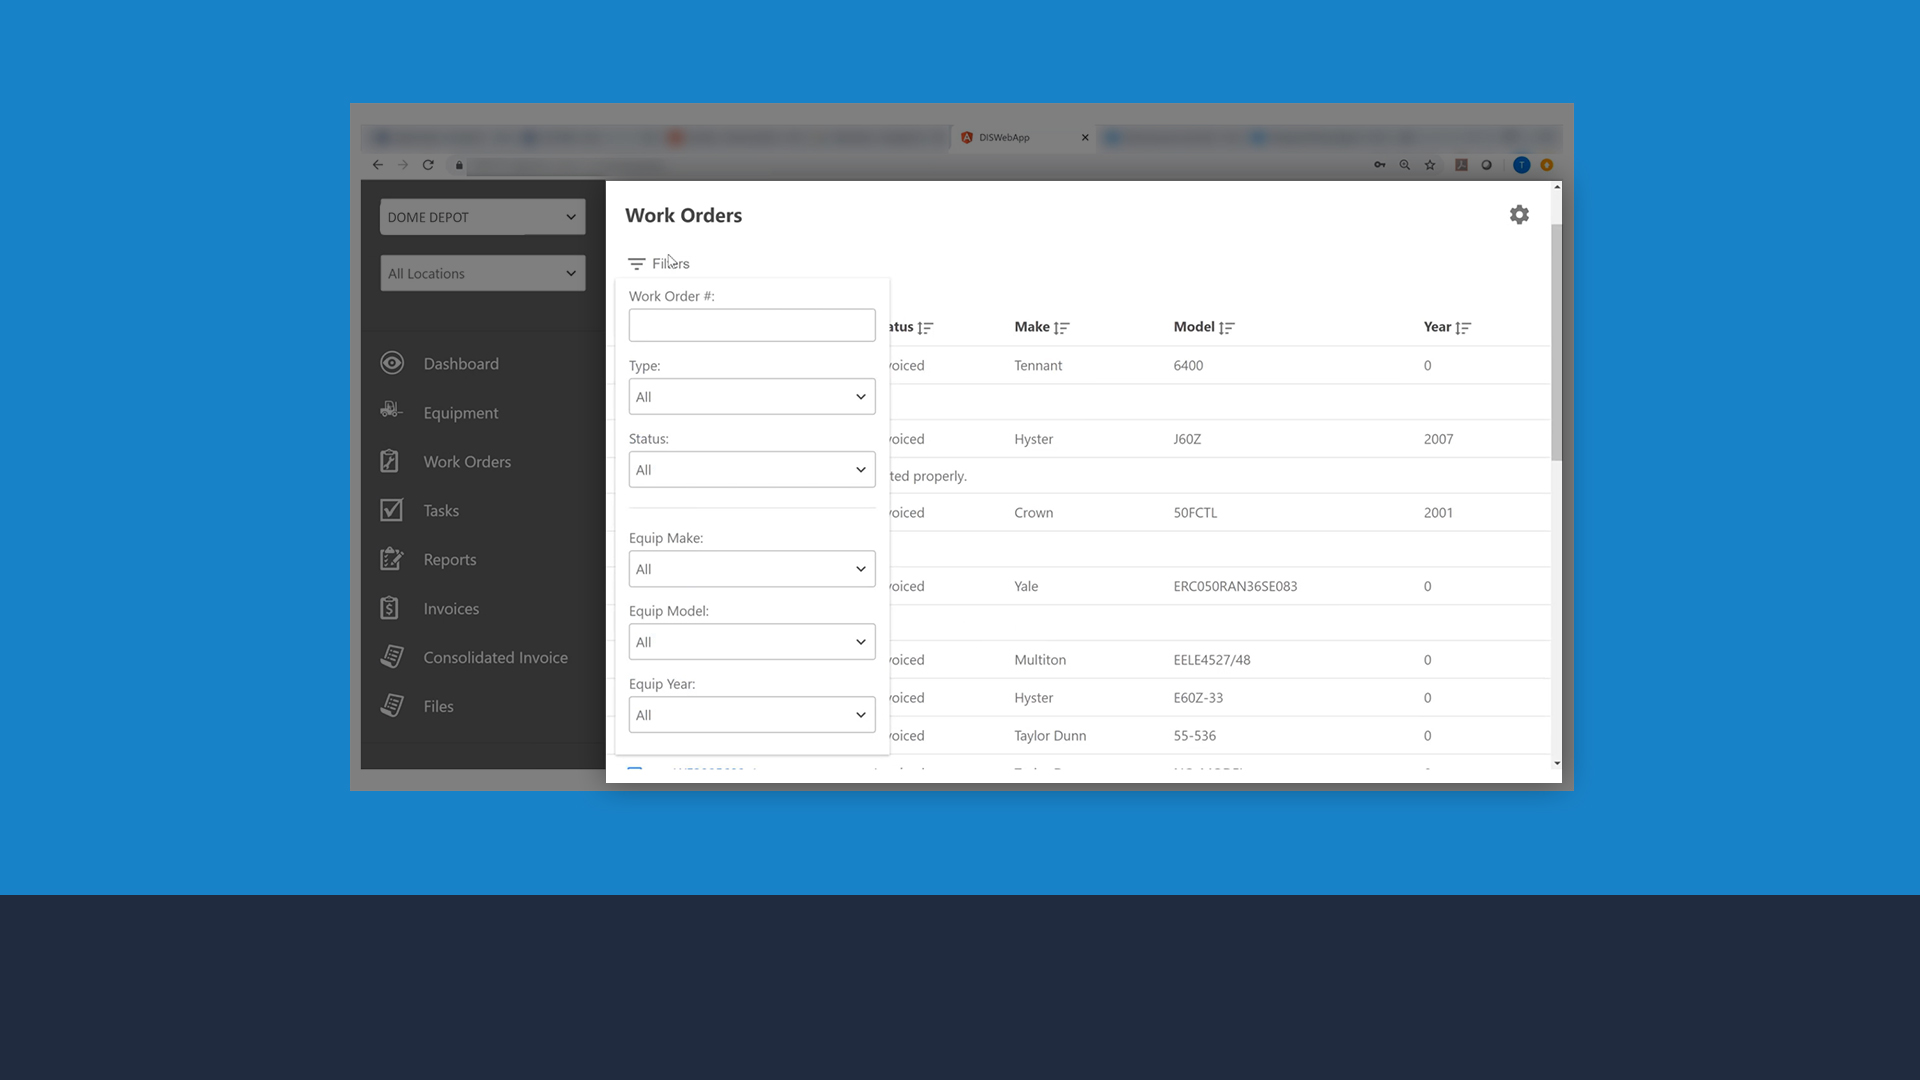Click the 50FCTL model cell
The image size is (1920, 1080).
pos(1195,513)
